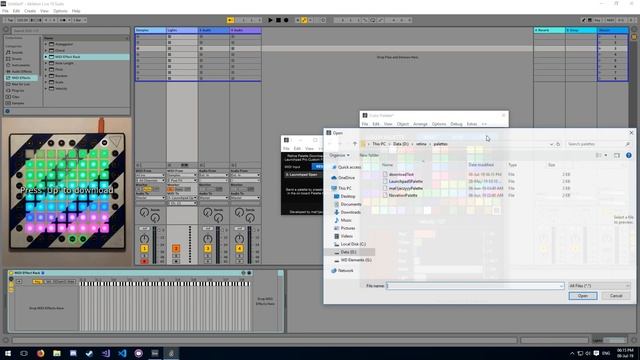Toggle track 4 activator button

[x=239, y=249]
